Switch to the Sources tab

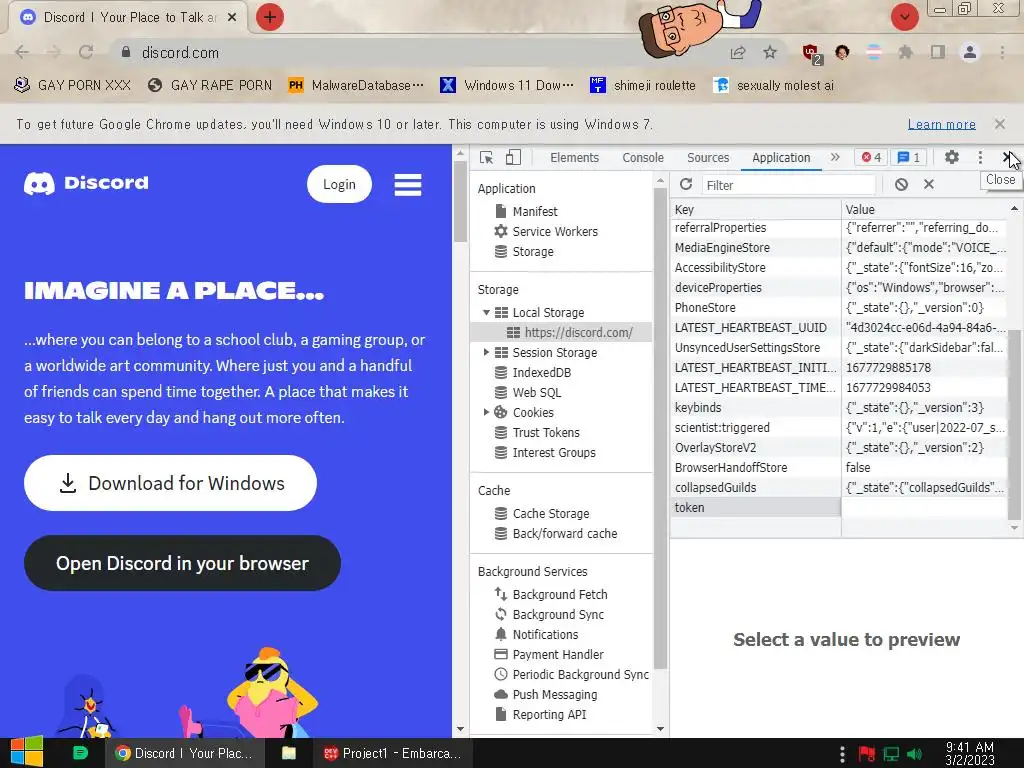coord(708,157)
